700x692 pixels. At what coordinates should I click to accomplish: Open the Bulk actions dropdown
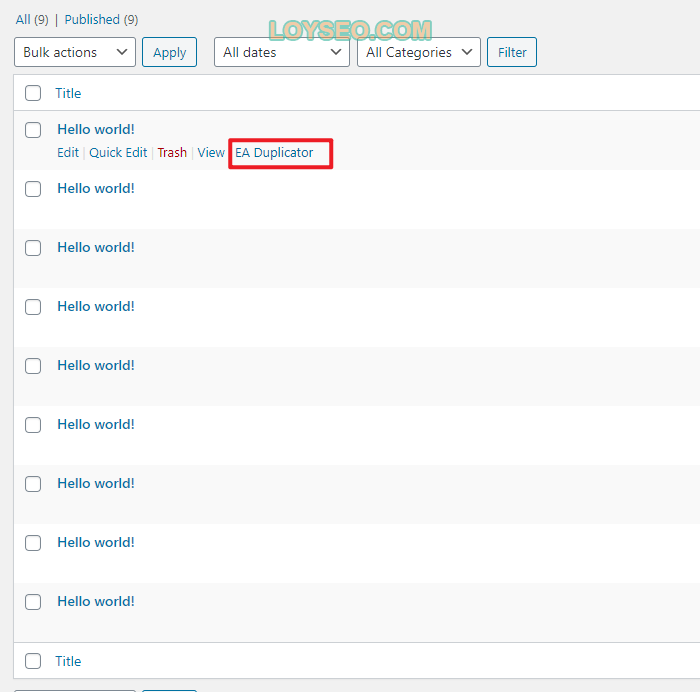coord(75,52)
